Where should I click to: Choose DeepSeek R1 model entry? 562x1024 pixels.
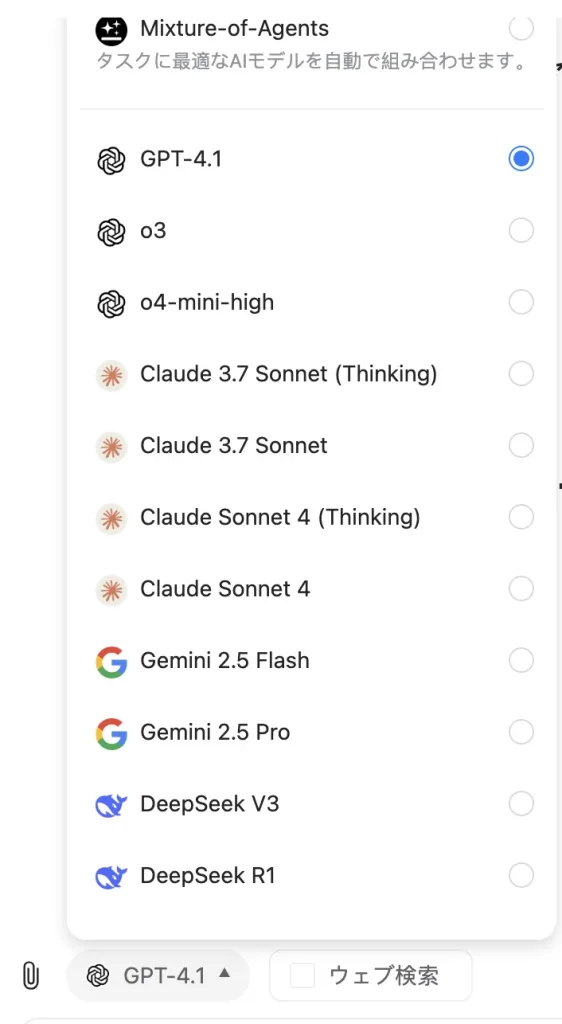click(x=311, y=876)
